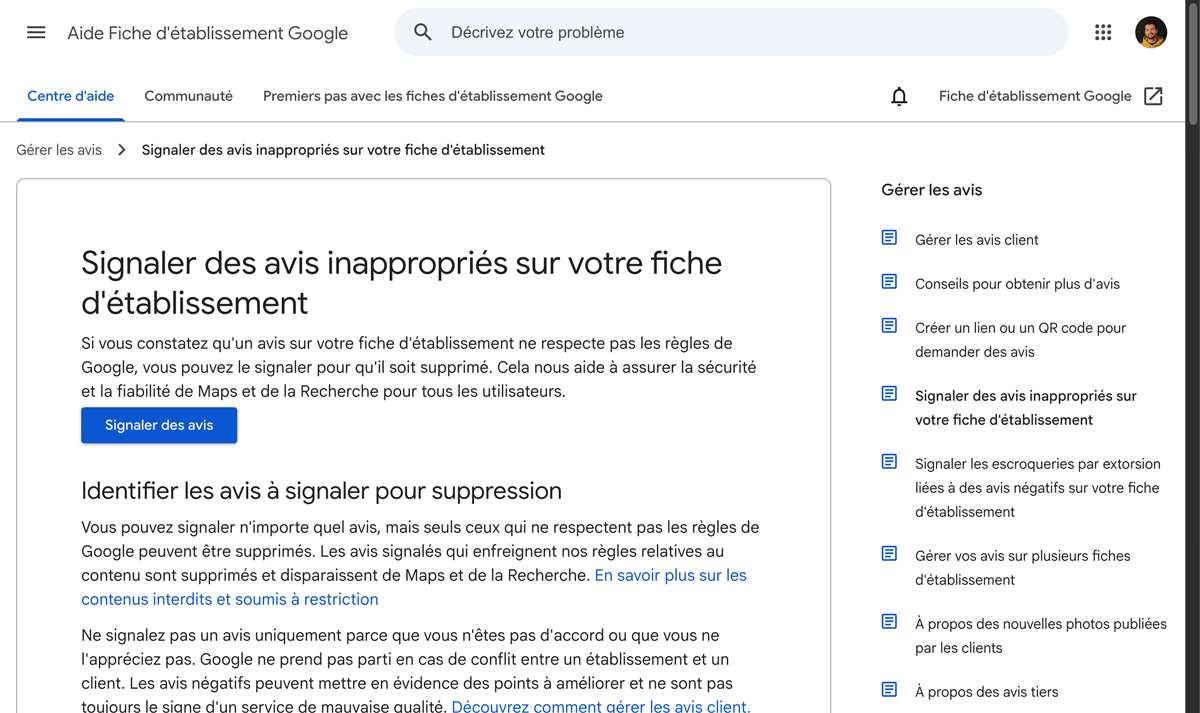Open sidebar article Signaler des avis inappropriés
The height and width of the screenshot is (713, 1200).
click(x=1026, y=408)
